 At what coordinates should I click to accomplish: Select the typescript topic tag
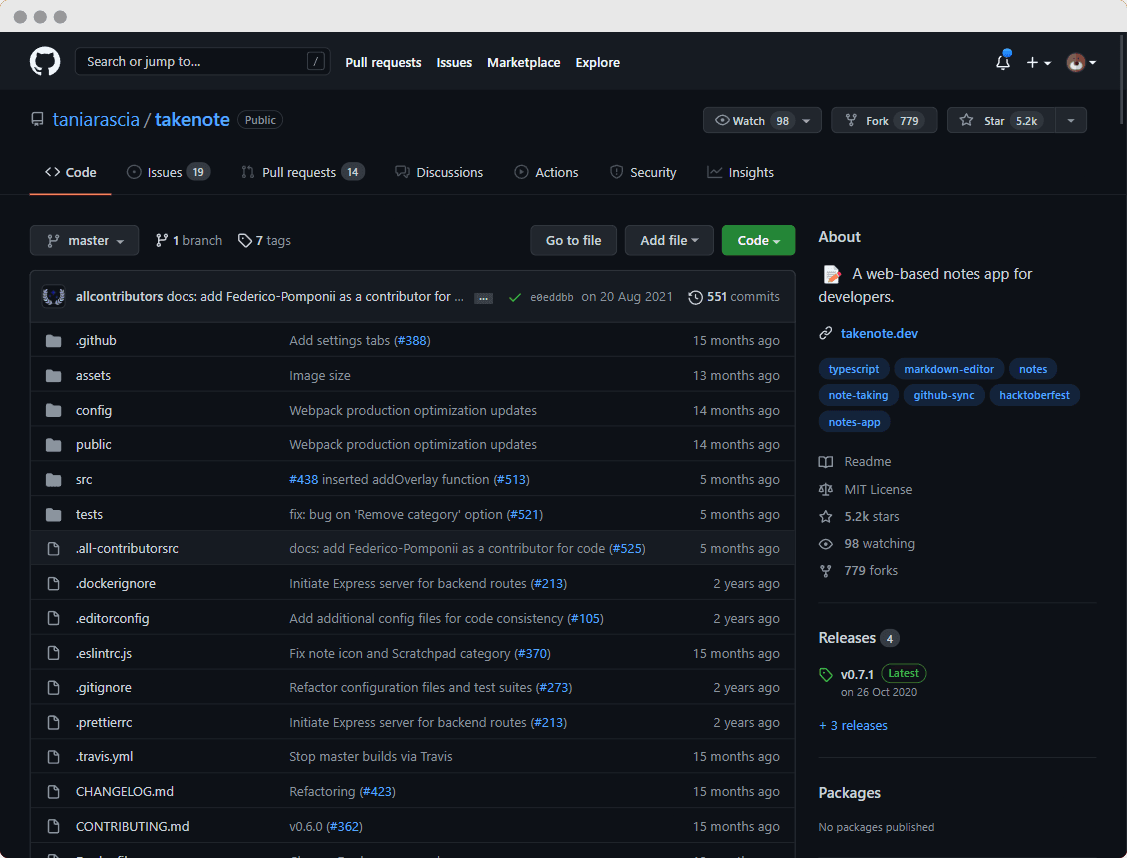click(x=854, y=369)
